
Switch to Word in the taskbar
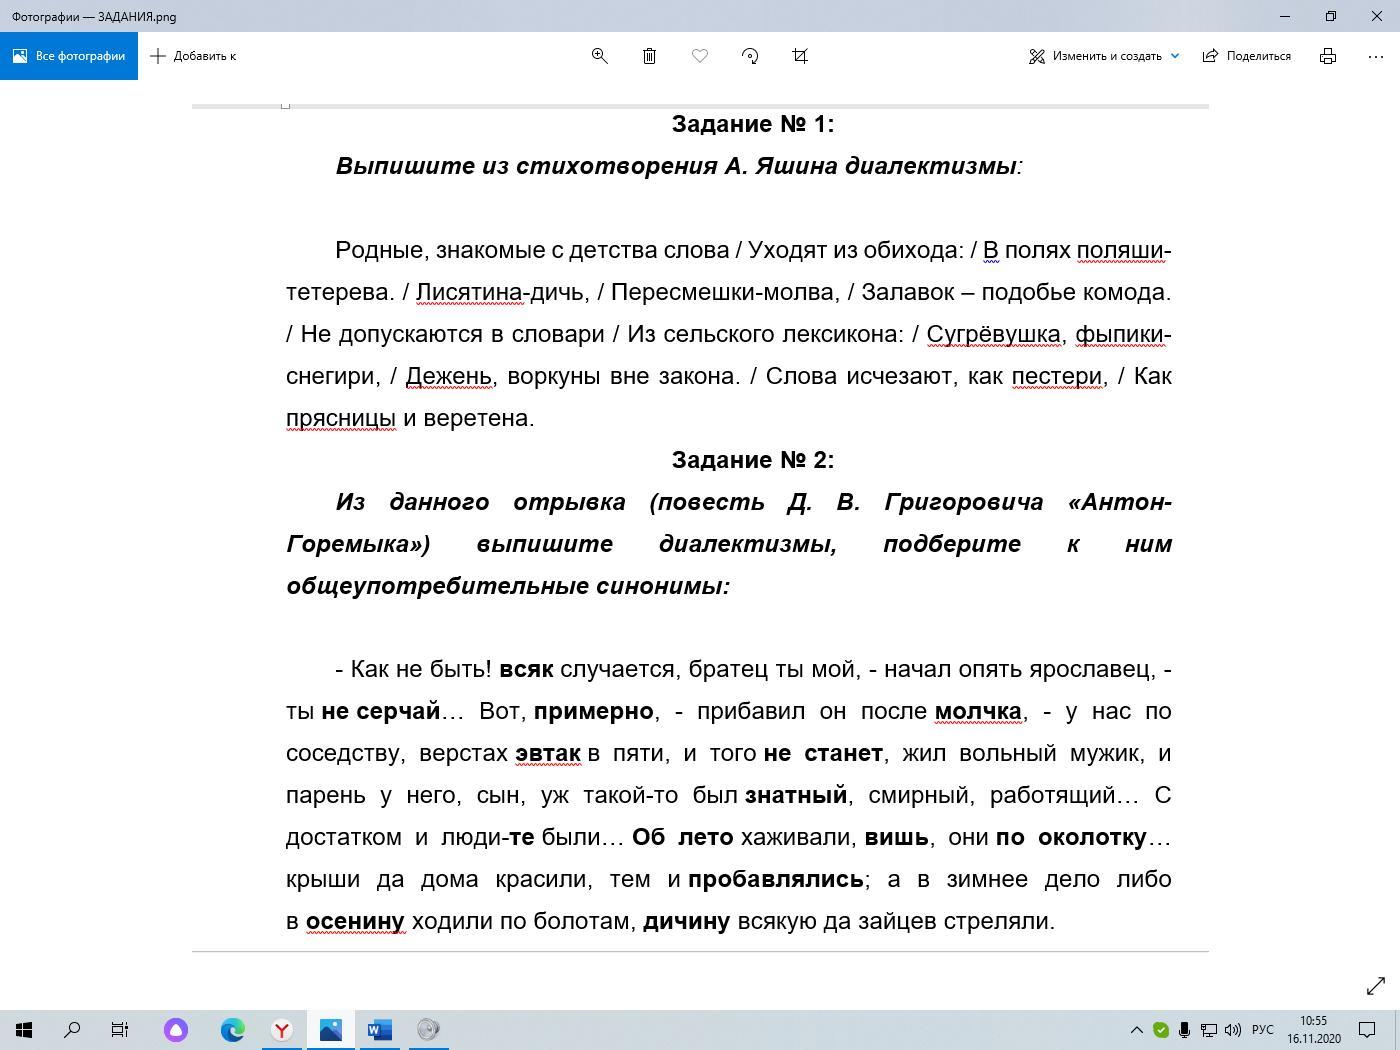tap(379, 1030)
